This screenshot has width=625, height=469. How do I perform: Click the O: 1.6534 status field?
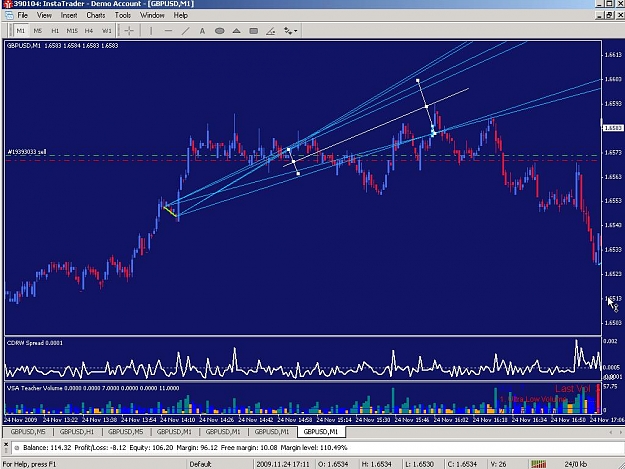tap(333, 464)
